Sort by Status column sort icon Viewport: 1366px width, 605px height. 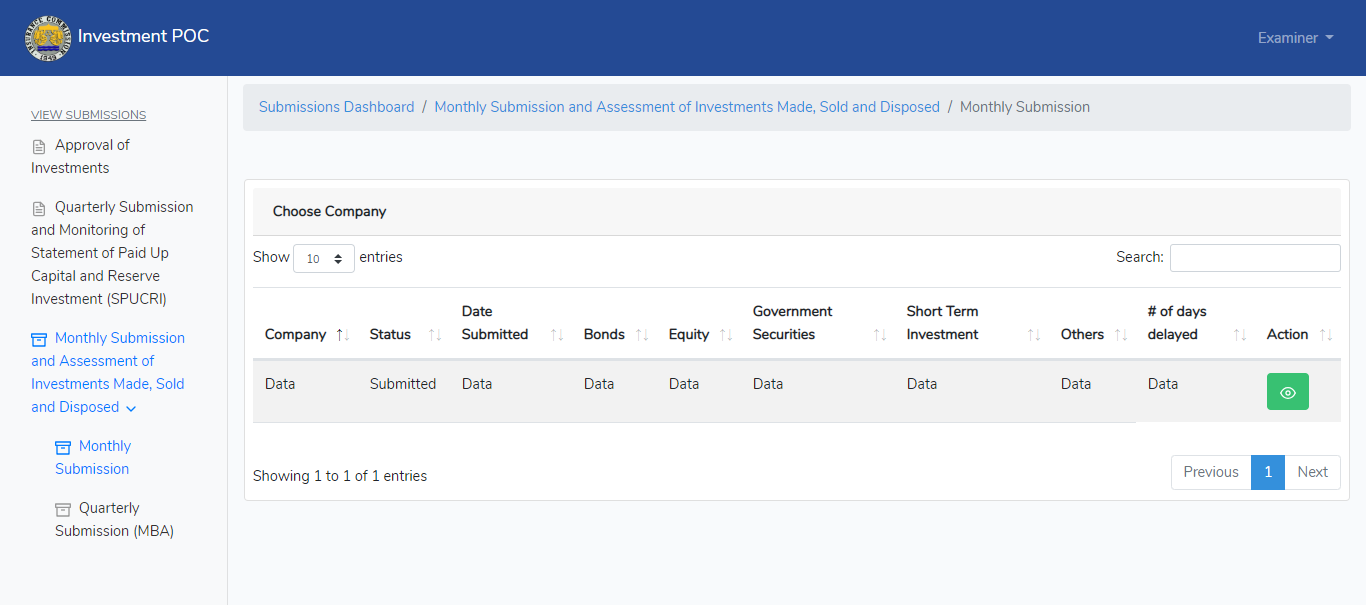click(x=435, y=335)
